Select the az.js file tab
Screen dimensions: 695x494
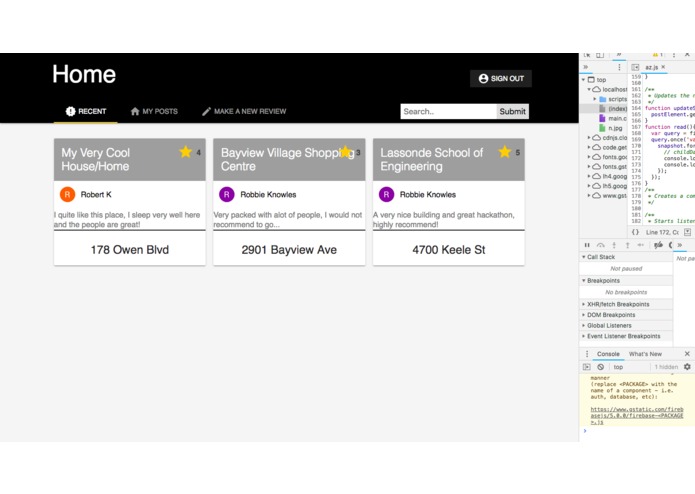click(x=651, y=67)
